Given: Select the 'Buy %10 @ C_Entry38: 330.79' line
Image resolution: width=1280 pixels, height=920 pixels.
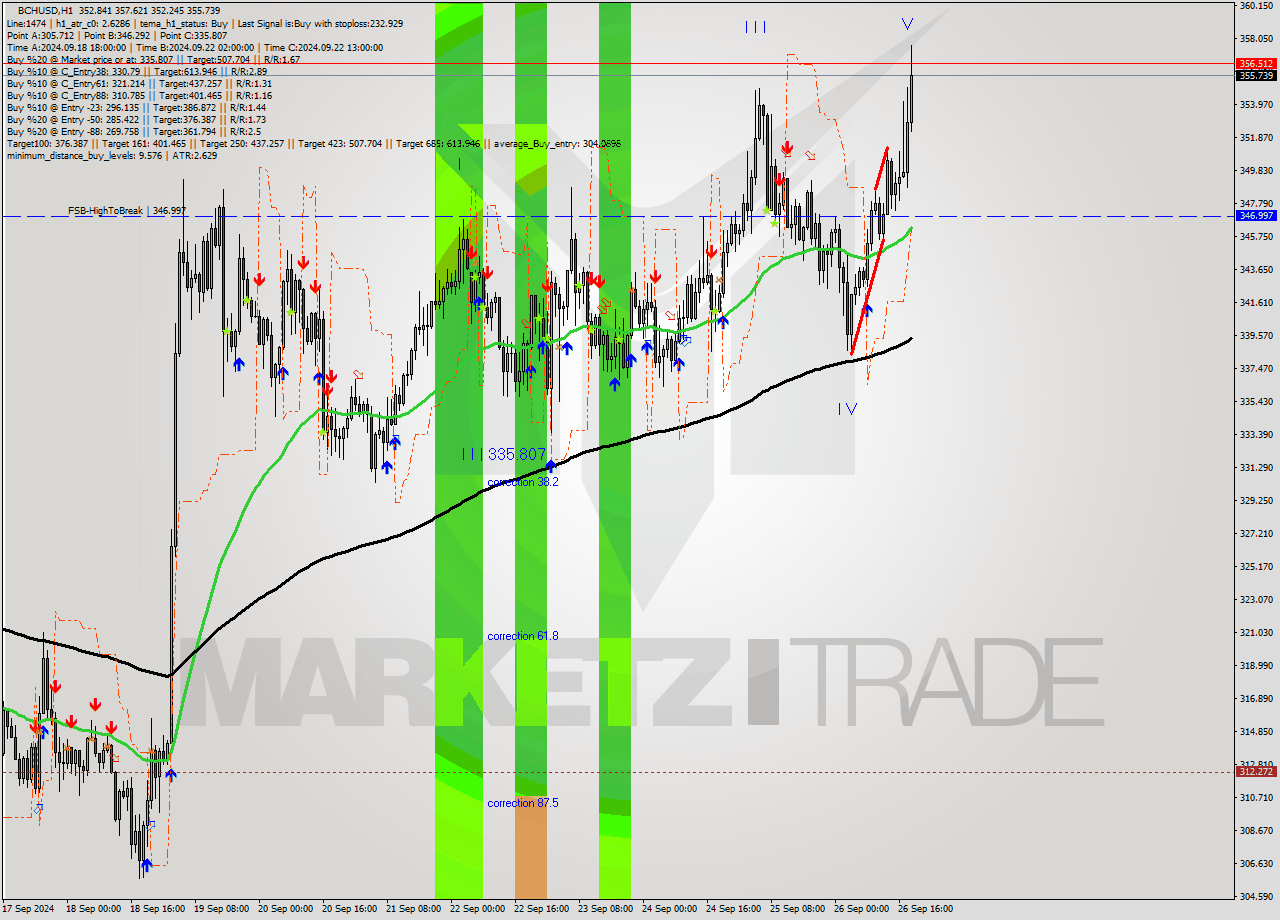Looking at the screenshot, I should point(136,71).
